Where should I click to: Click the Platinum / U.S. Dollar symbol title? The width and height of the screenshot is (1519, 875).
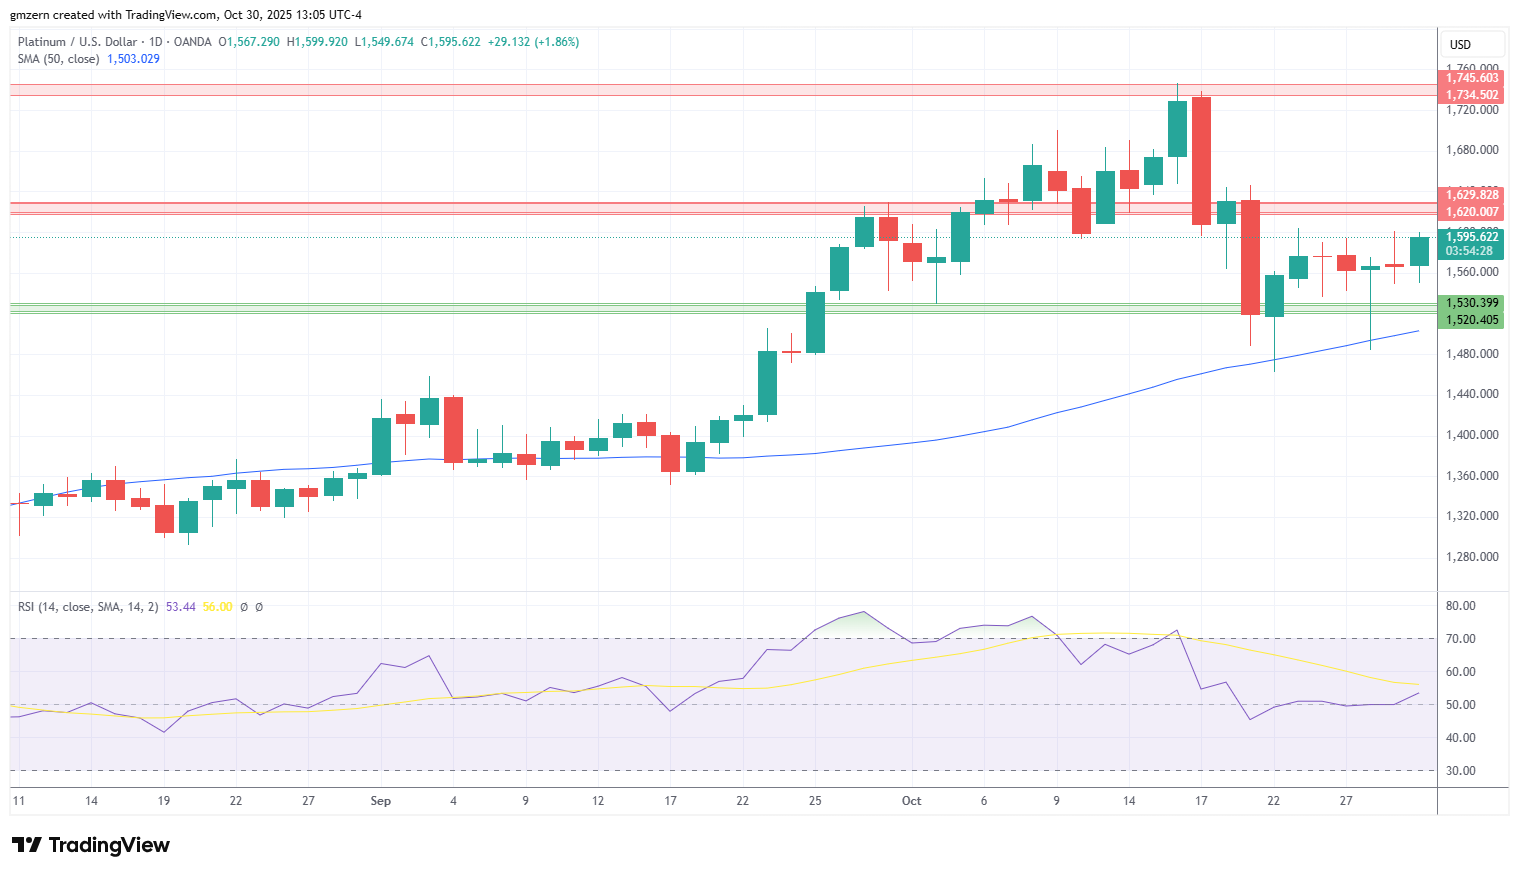[77, 42]
